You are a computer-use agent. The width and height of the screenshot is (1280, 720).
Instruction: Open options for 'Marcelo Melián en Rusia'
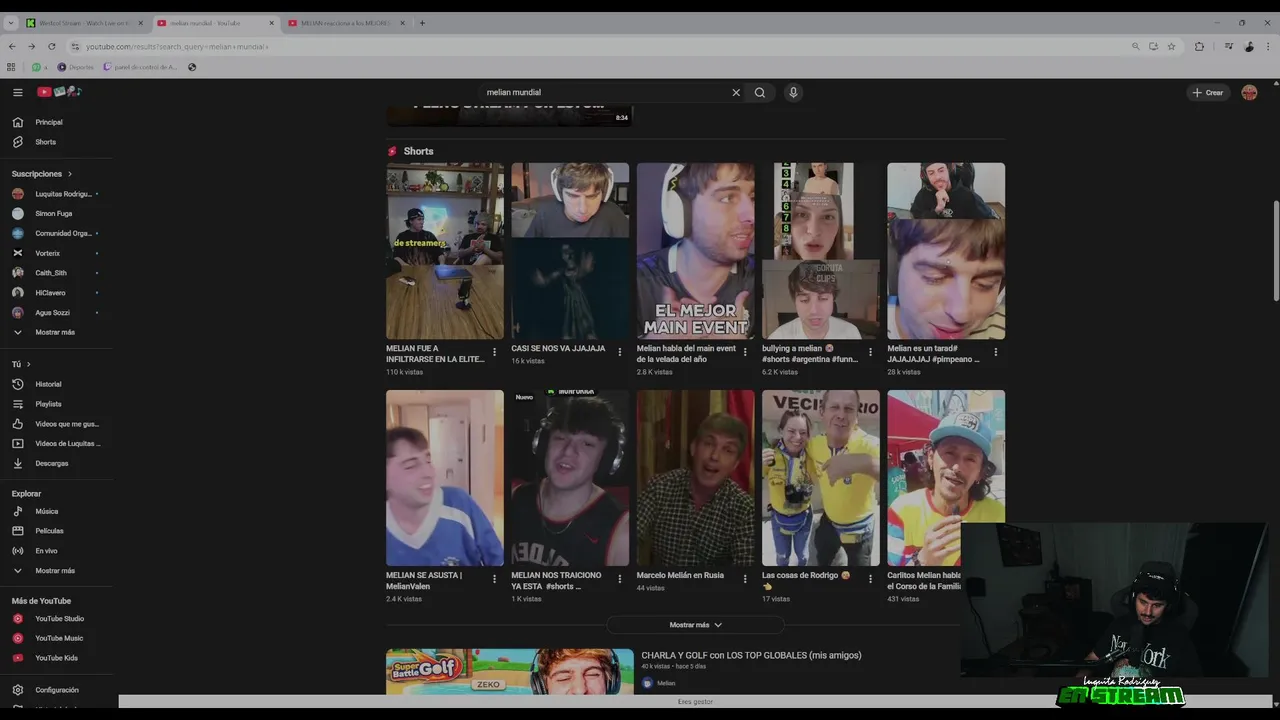[745, 579]
